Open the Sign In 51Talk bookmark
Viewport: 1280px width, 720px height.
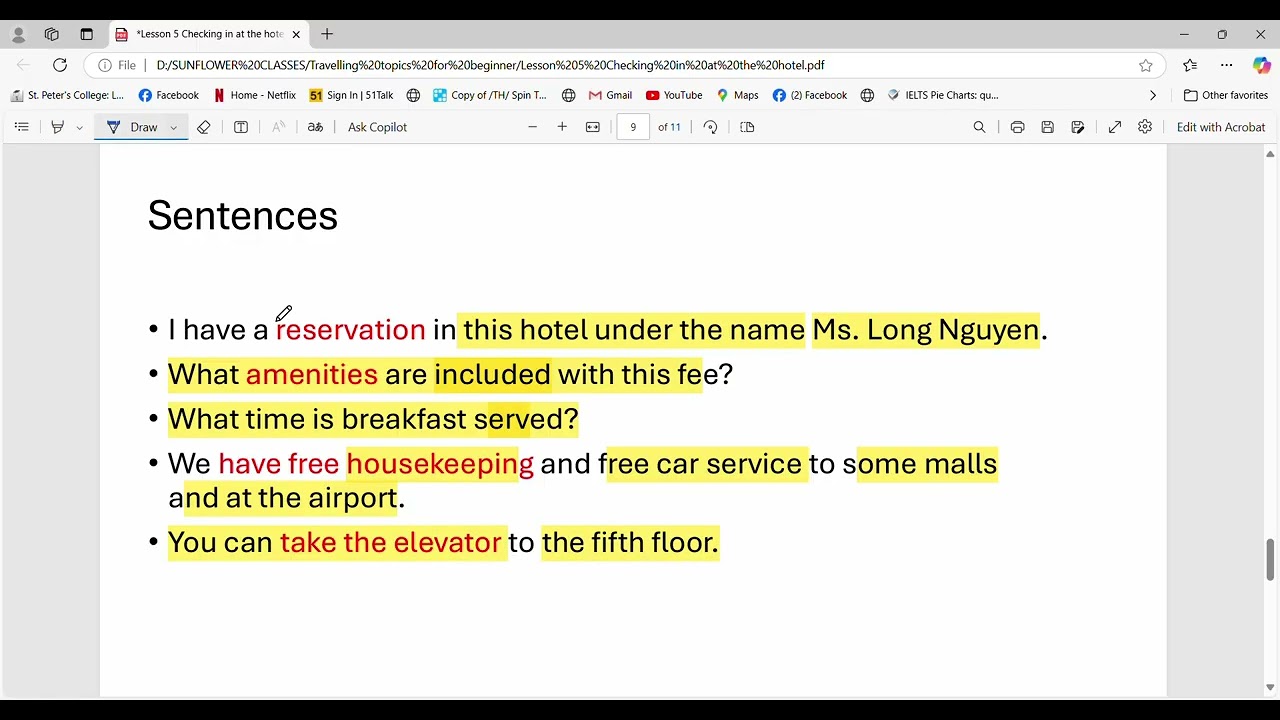[351, 95]
